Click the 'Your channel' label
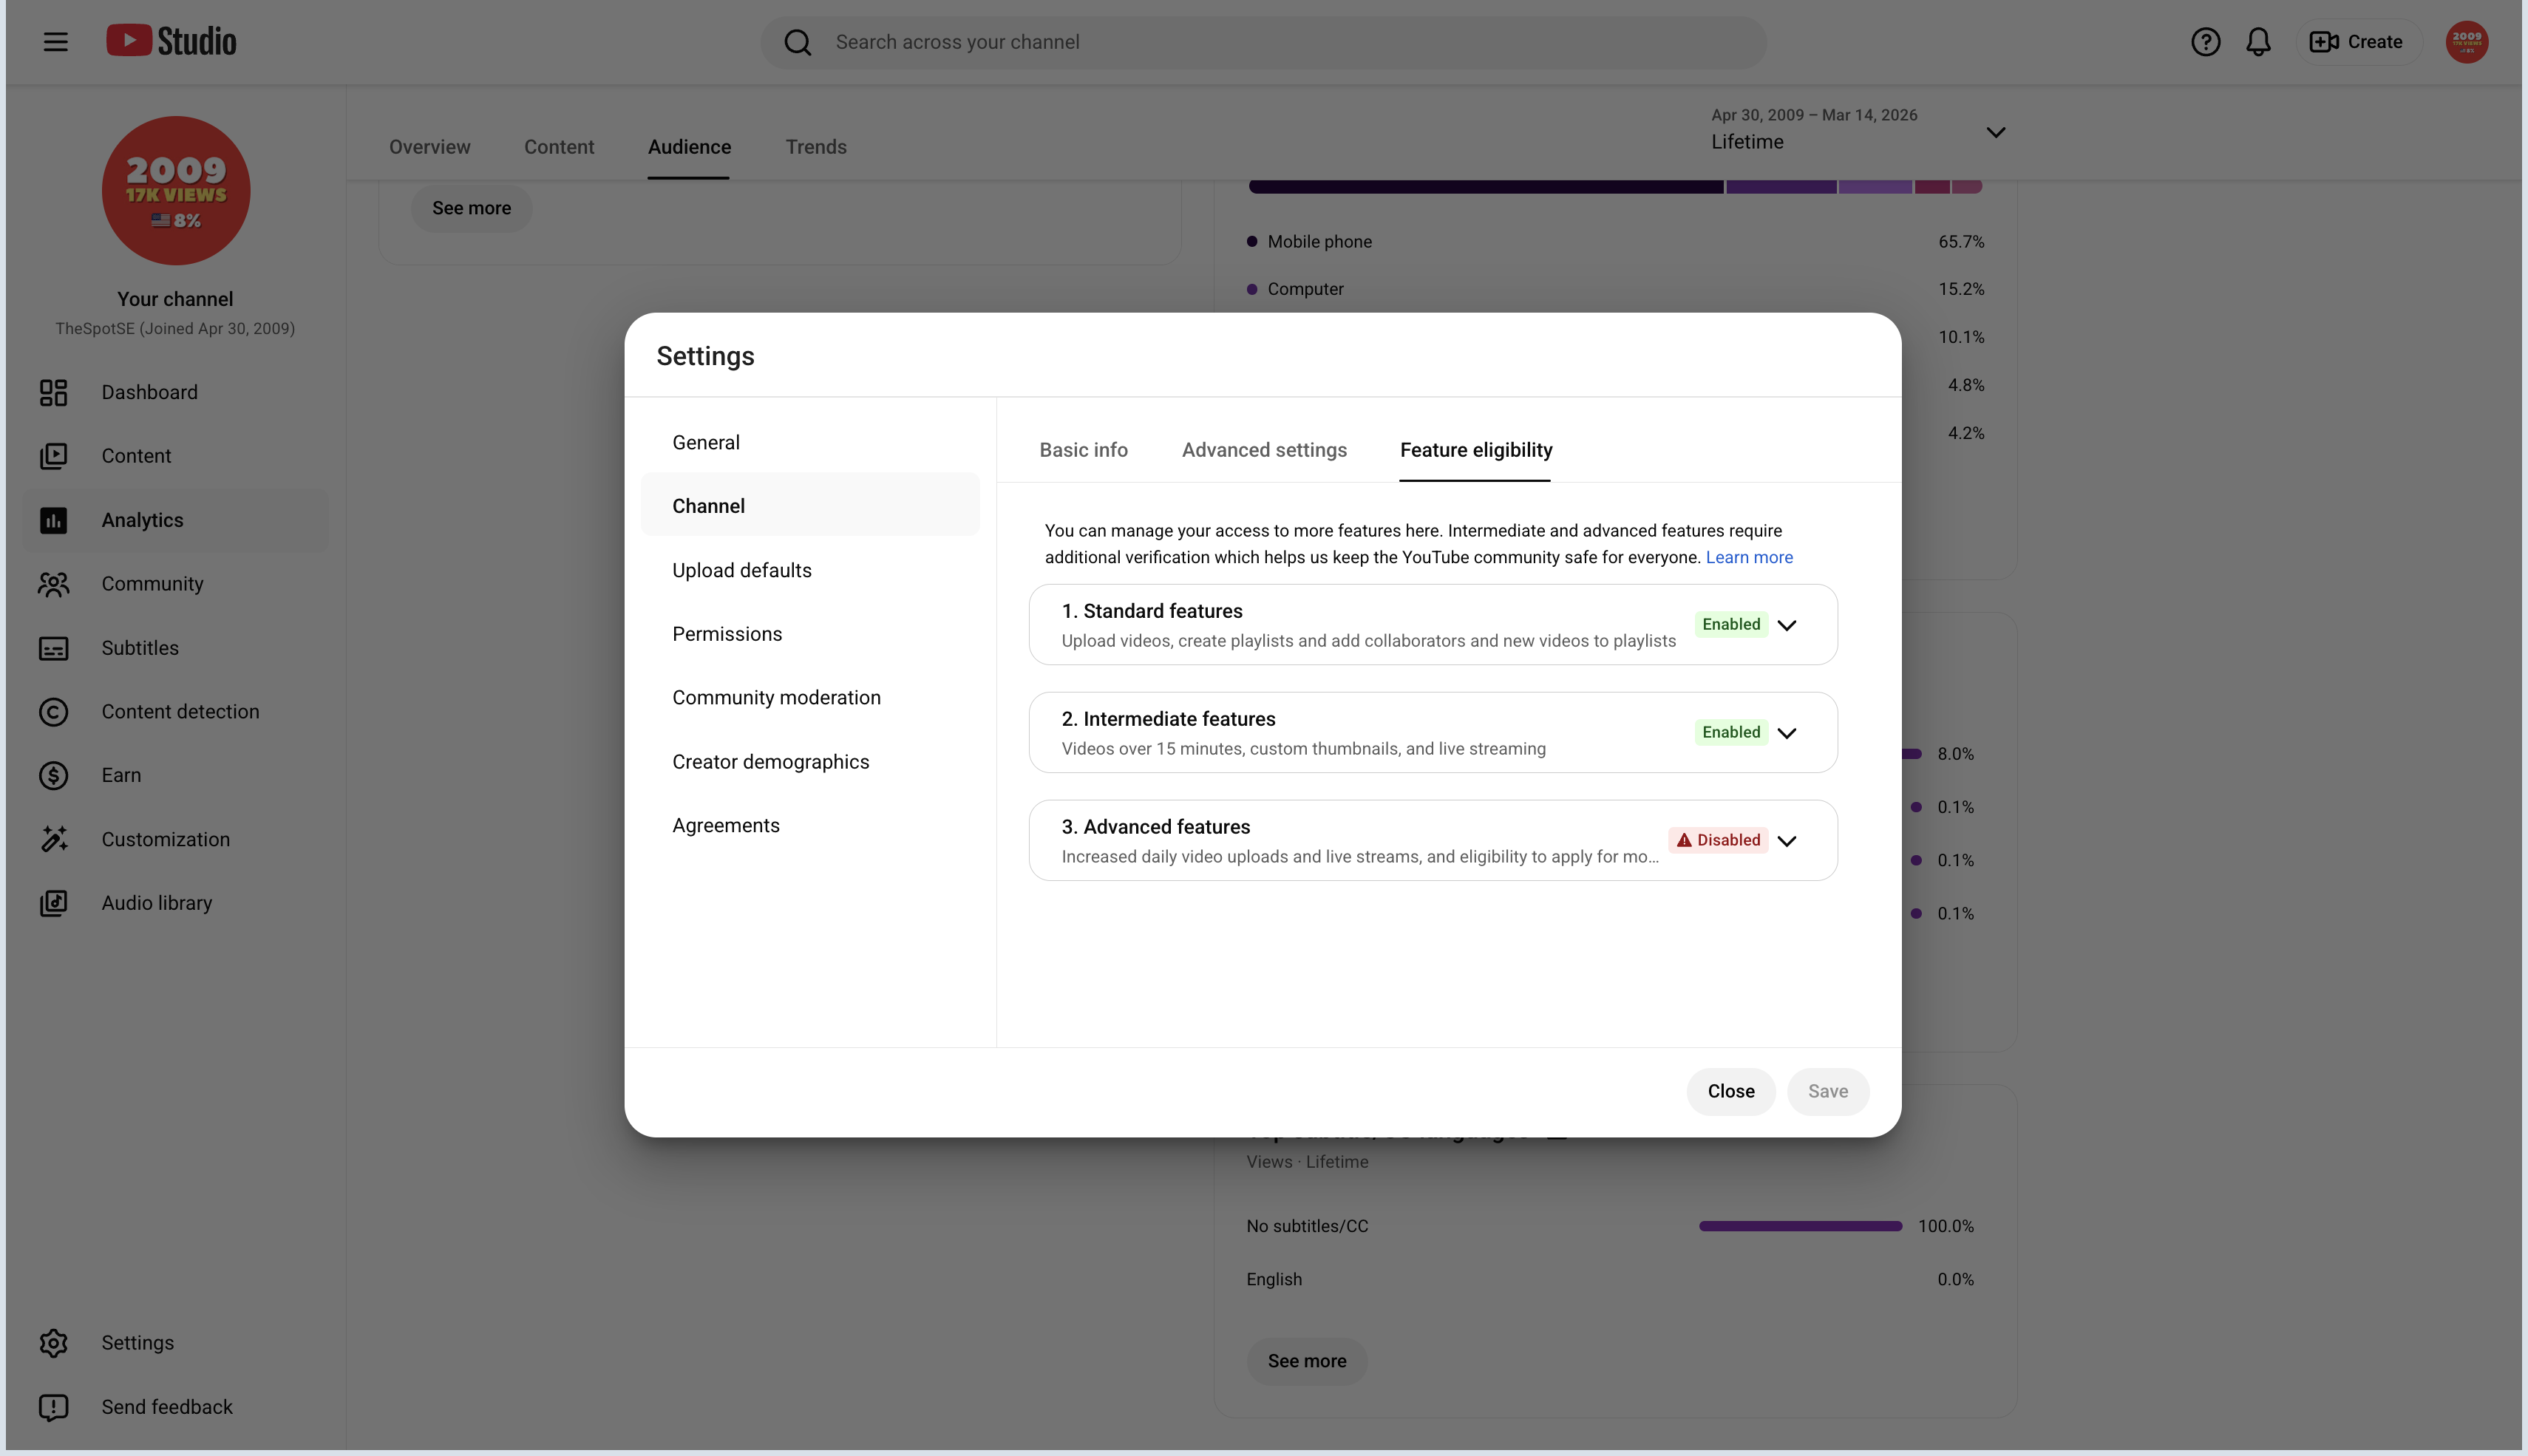 pyautogui.click(x=175, y=299)
